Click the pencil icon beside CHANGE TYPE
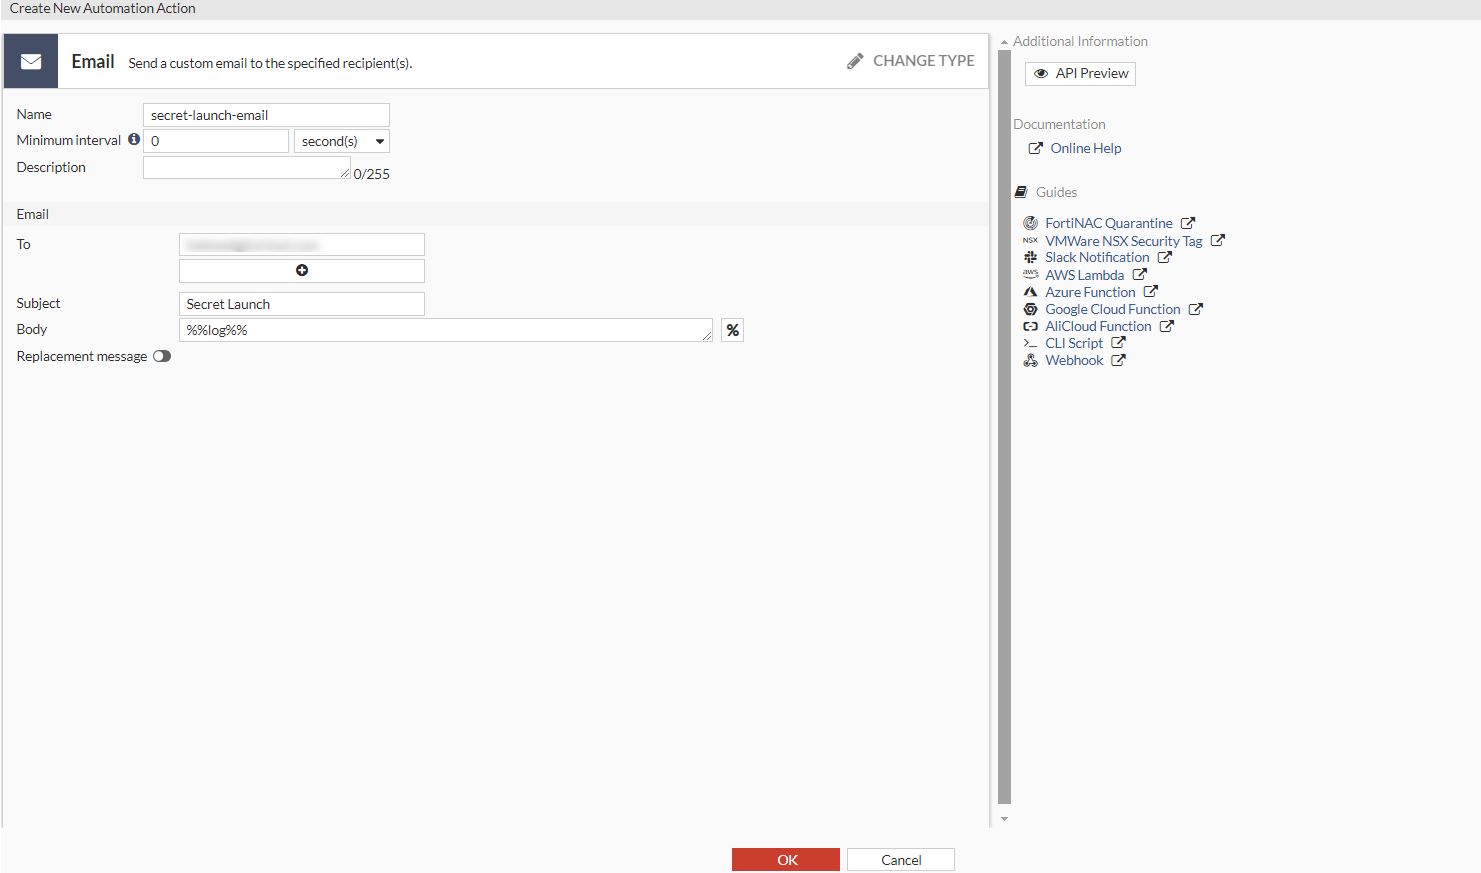 point(855,61)
